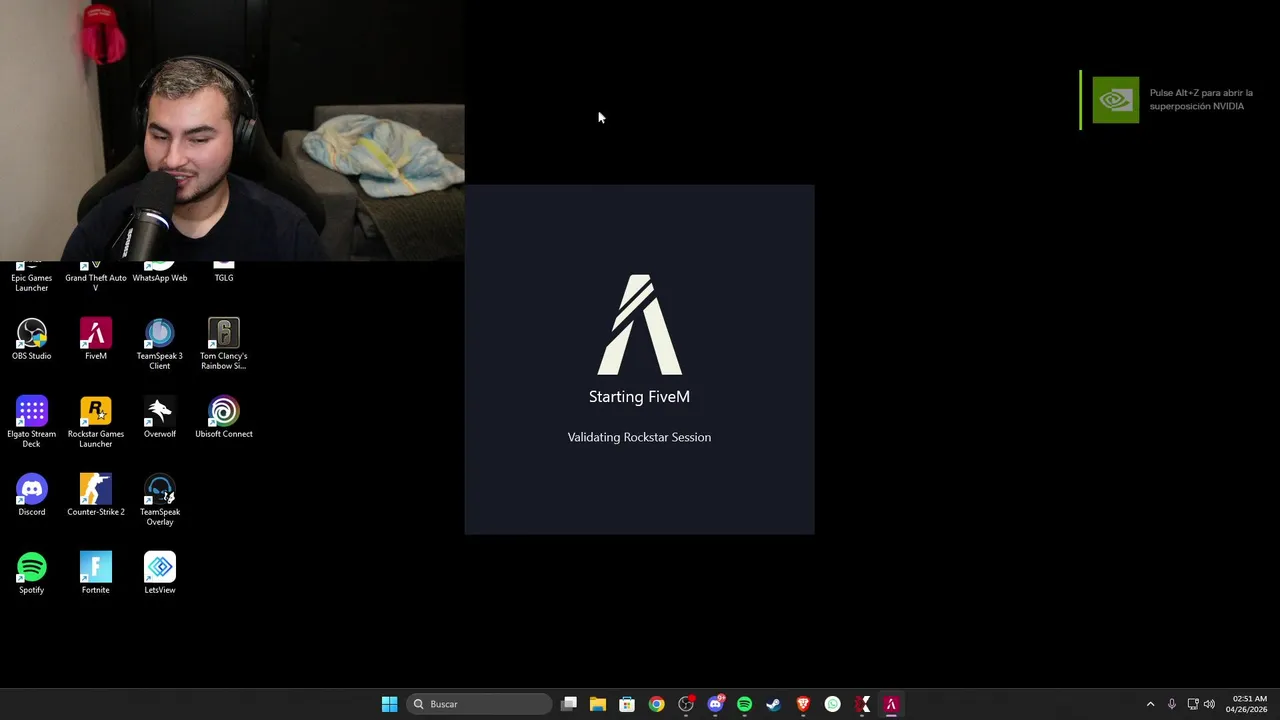
Task: Click the microphone icon in system tray
Action: pyautogui.click(x=1172, y=704)
